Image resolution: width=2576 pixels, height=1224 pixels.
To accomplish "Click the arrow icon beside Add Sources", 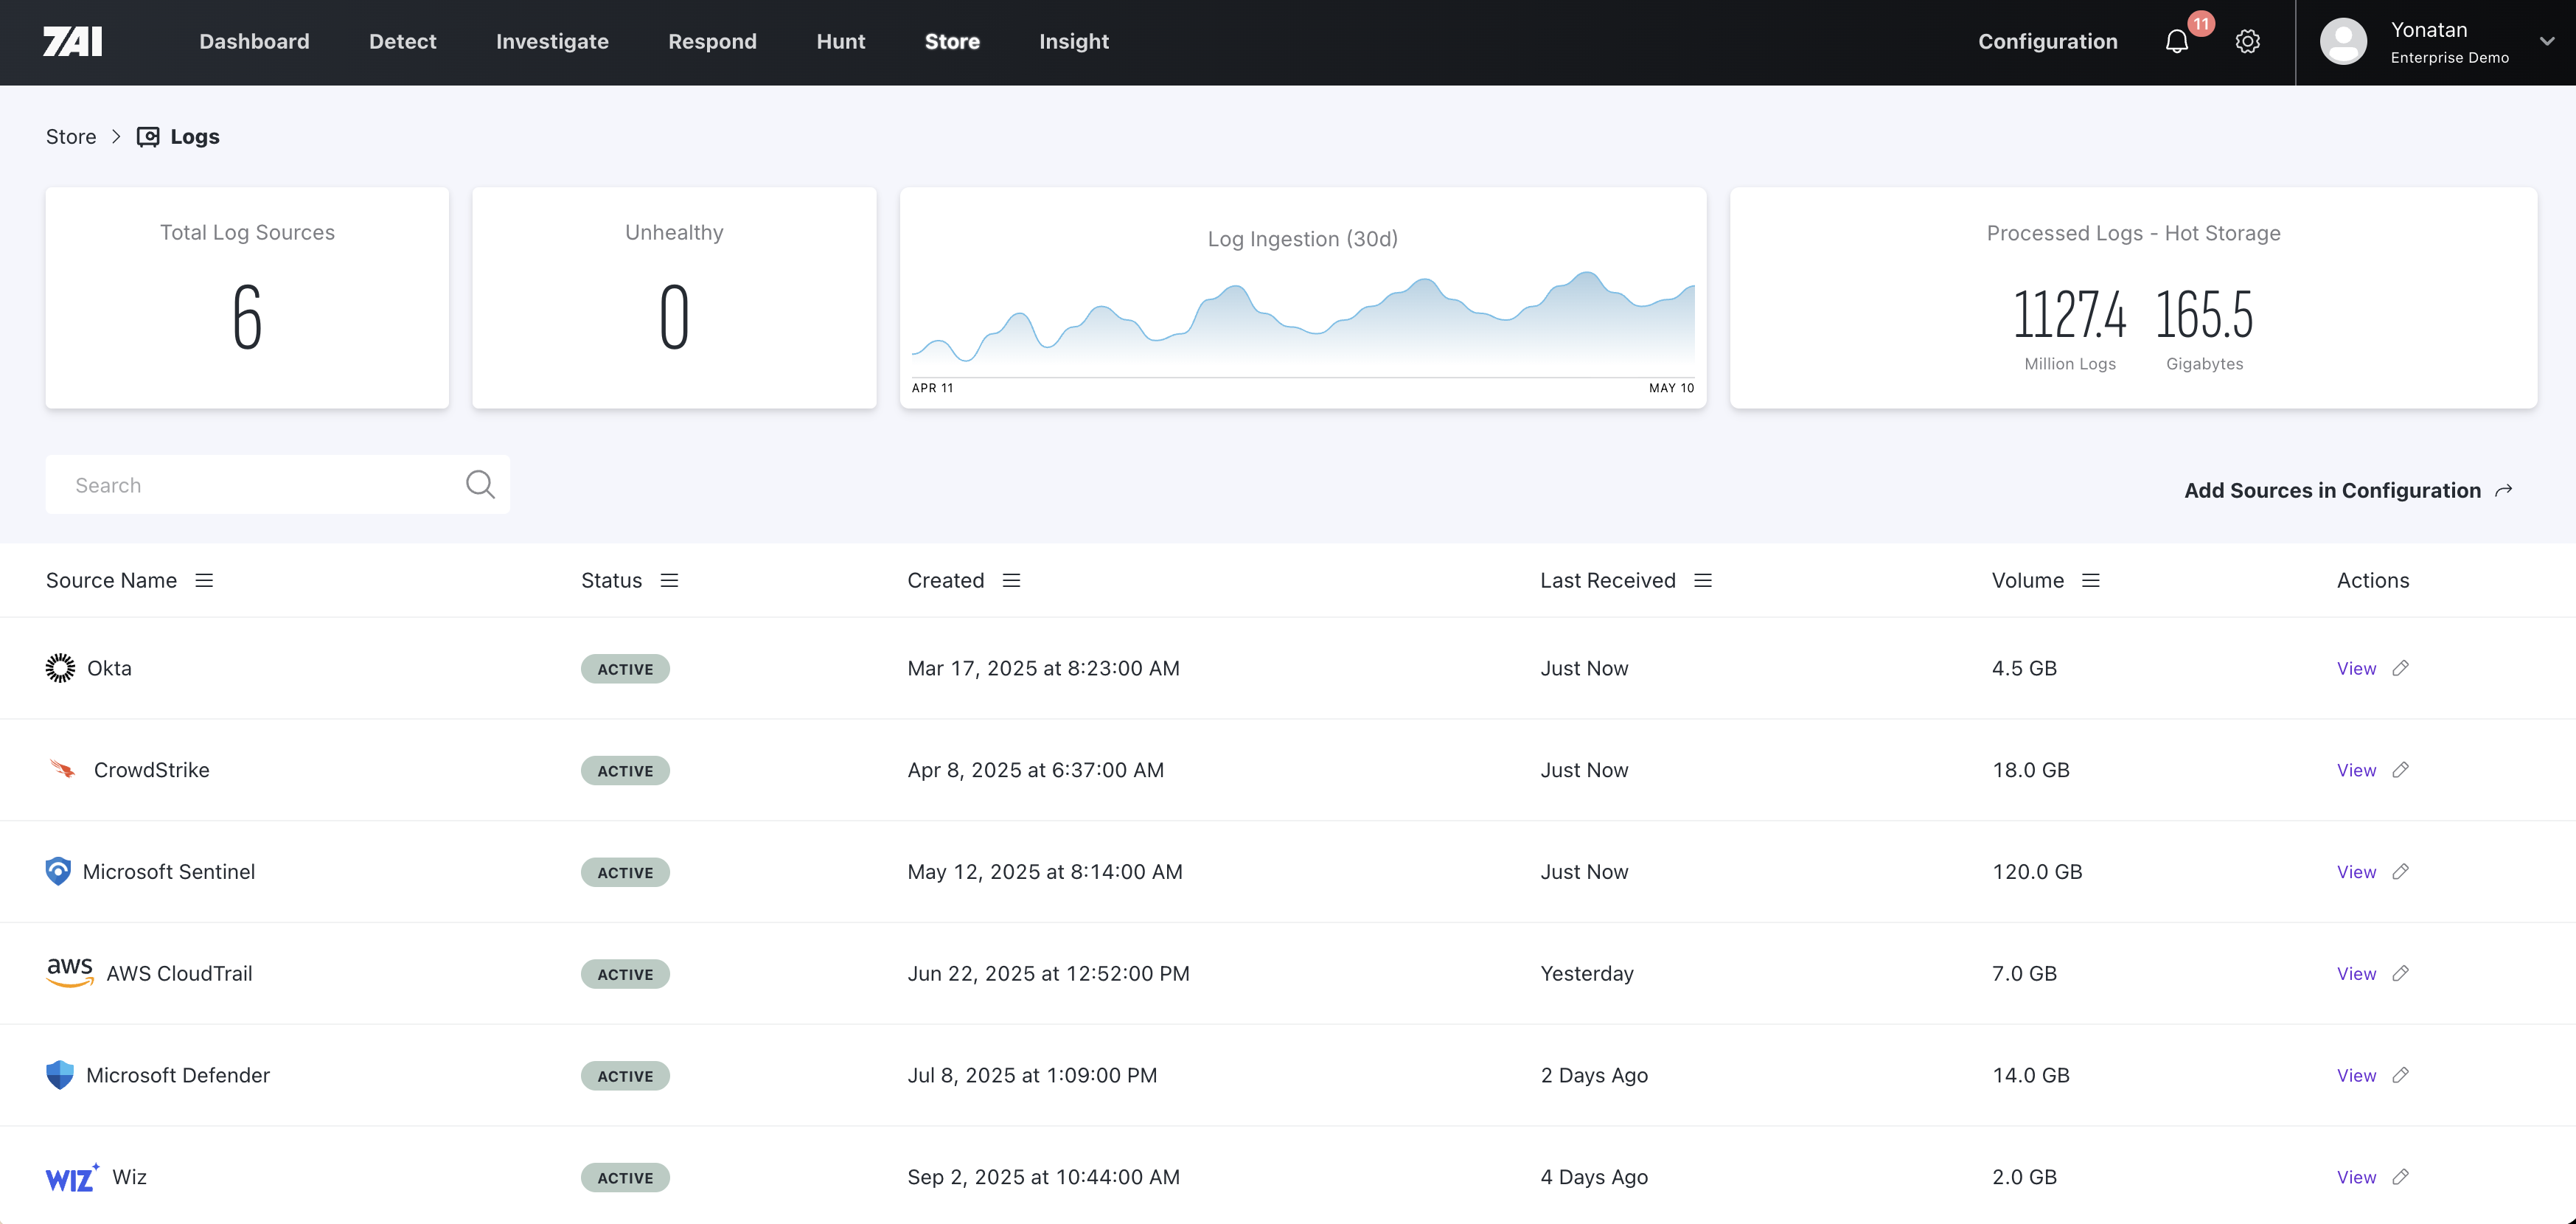I will click(2503, 490).
